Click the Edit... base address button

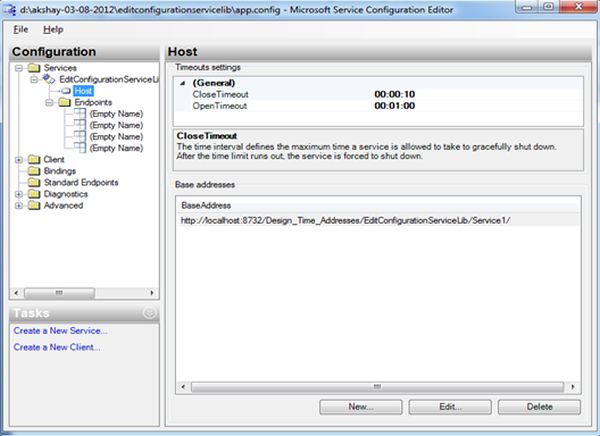coord(450,407)
